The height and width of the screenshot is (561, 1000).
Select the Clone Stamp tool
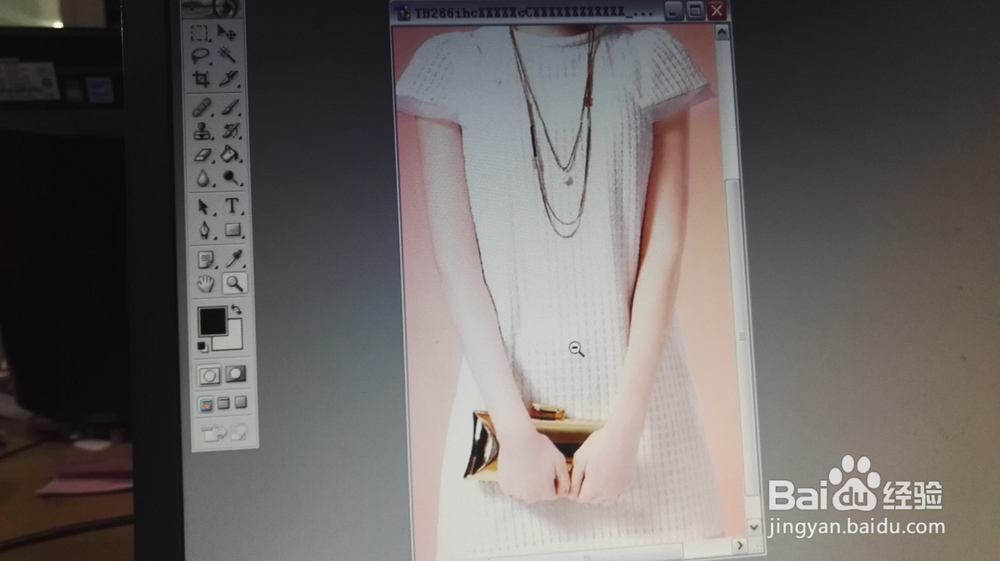pyautogui.click(x=203, y=131)
